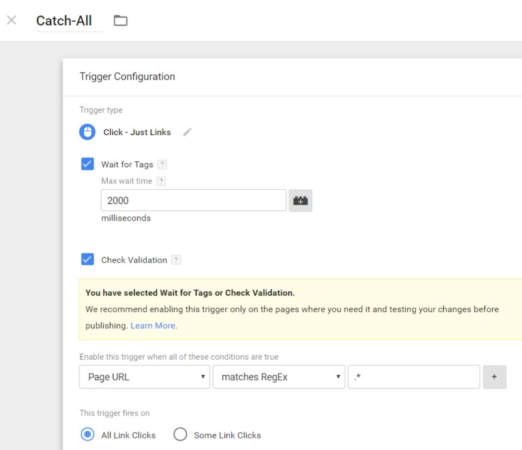522x450 pixels.
Task: Open the folder icon next to Catch-All
Action: pos(120,21)
